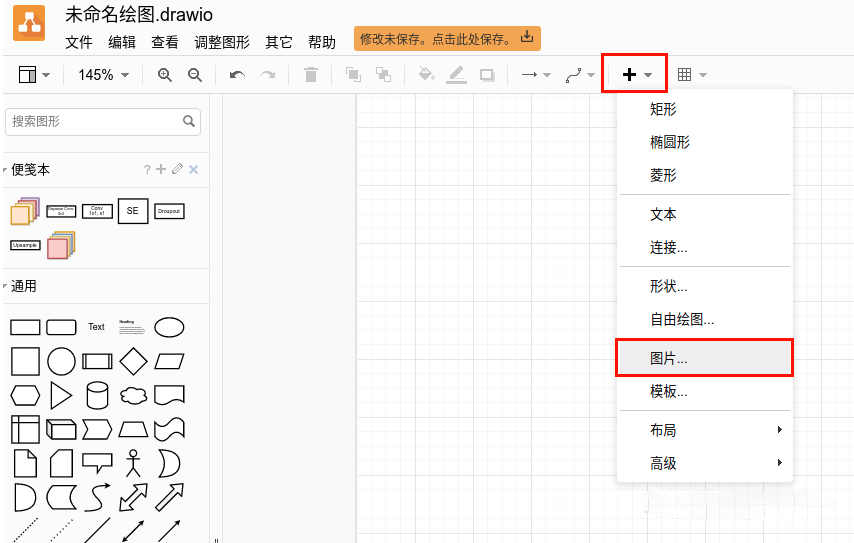Close the scratchpad with X icon
Image resolution: width=854 pixels, height=543 pixels.
193,170
